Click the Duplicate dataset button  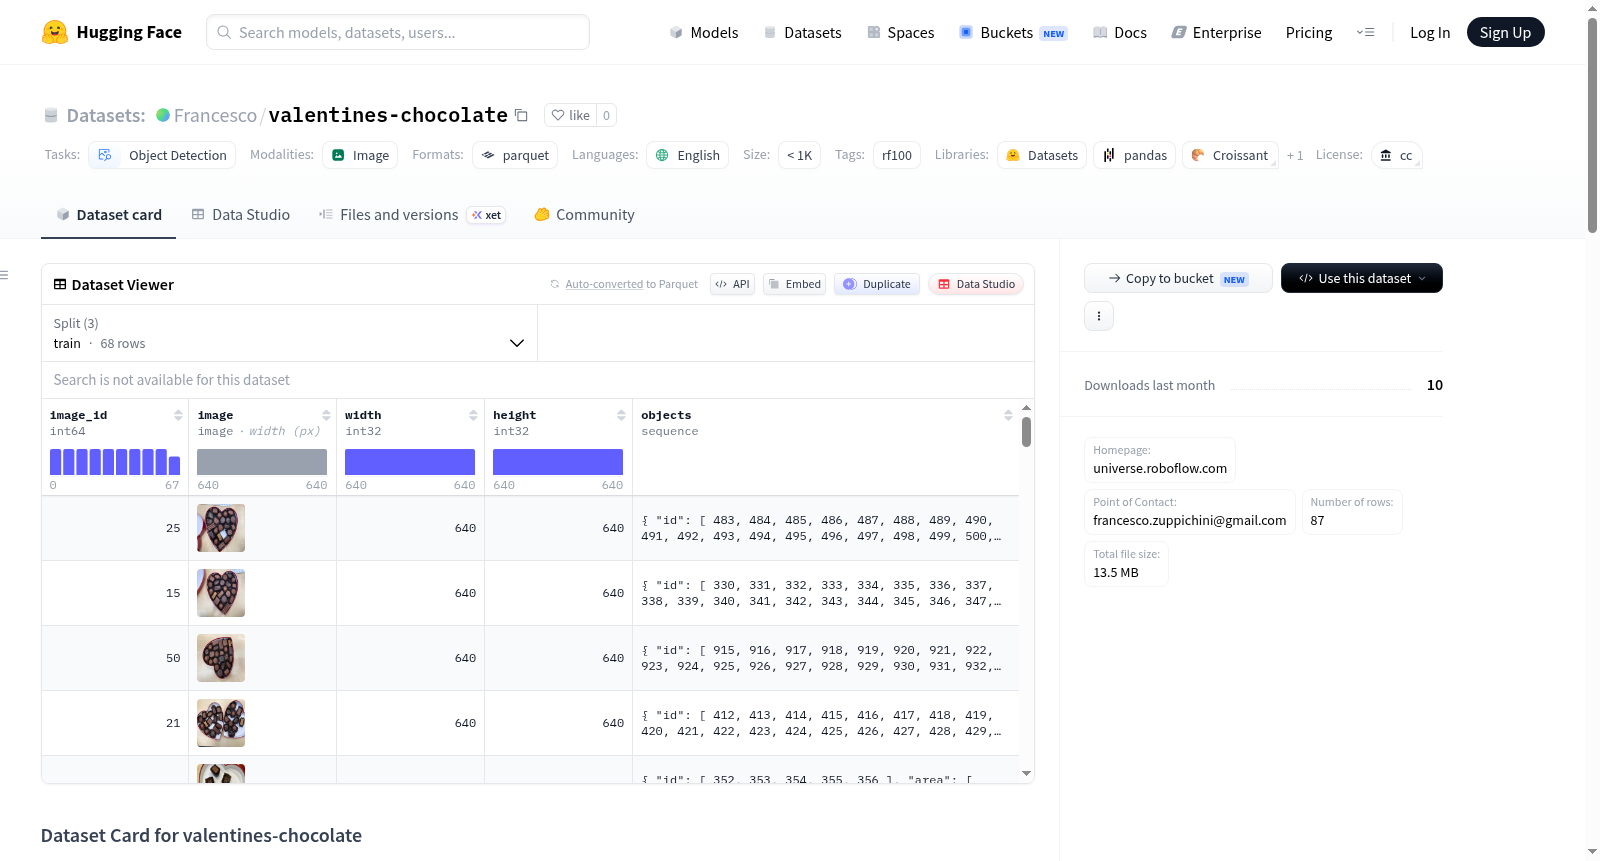tap(877, 284)
